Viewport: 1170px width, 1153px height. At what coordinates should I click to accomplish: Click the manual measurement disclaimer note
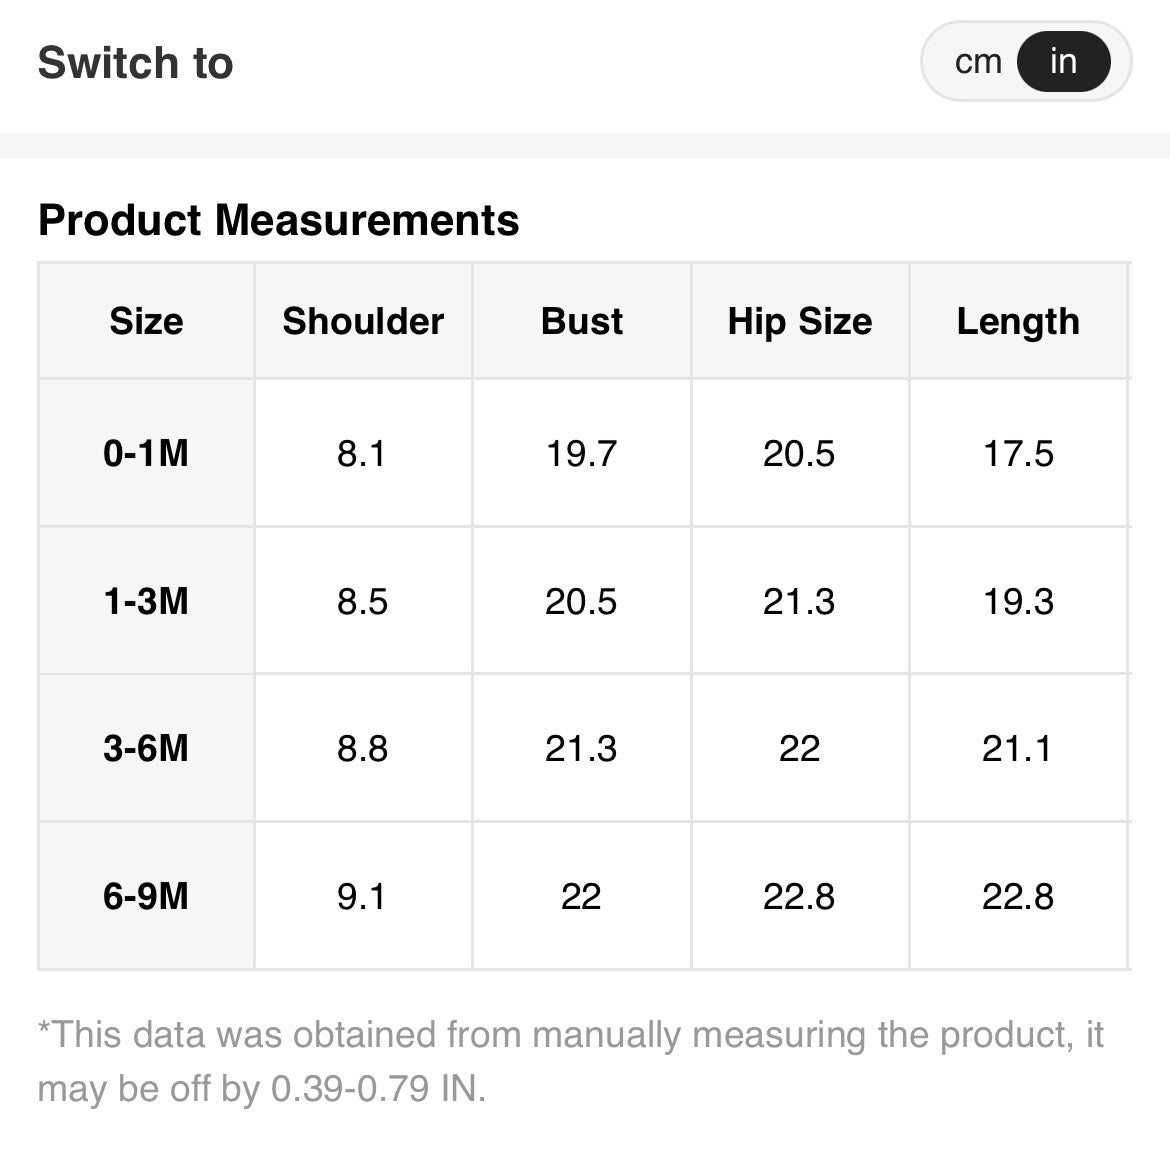tap(570, 1060)
